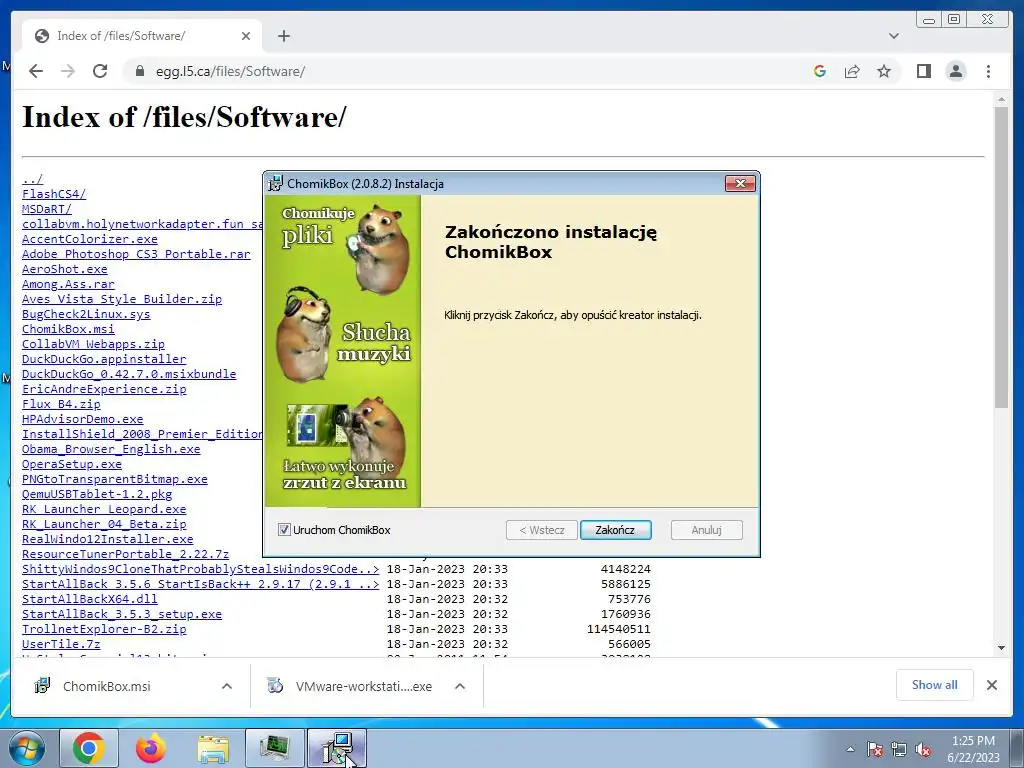The height and width of the screenshot is (768, 1024).
Task: Open the monitor app taskbar icon
Action: [x=274, y=748]
